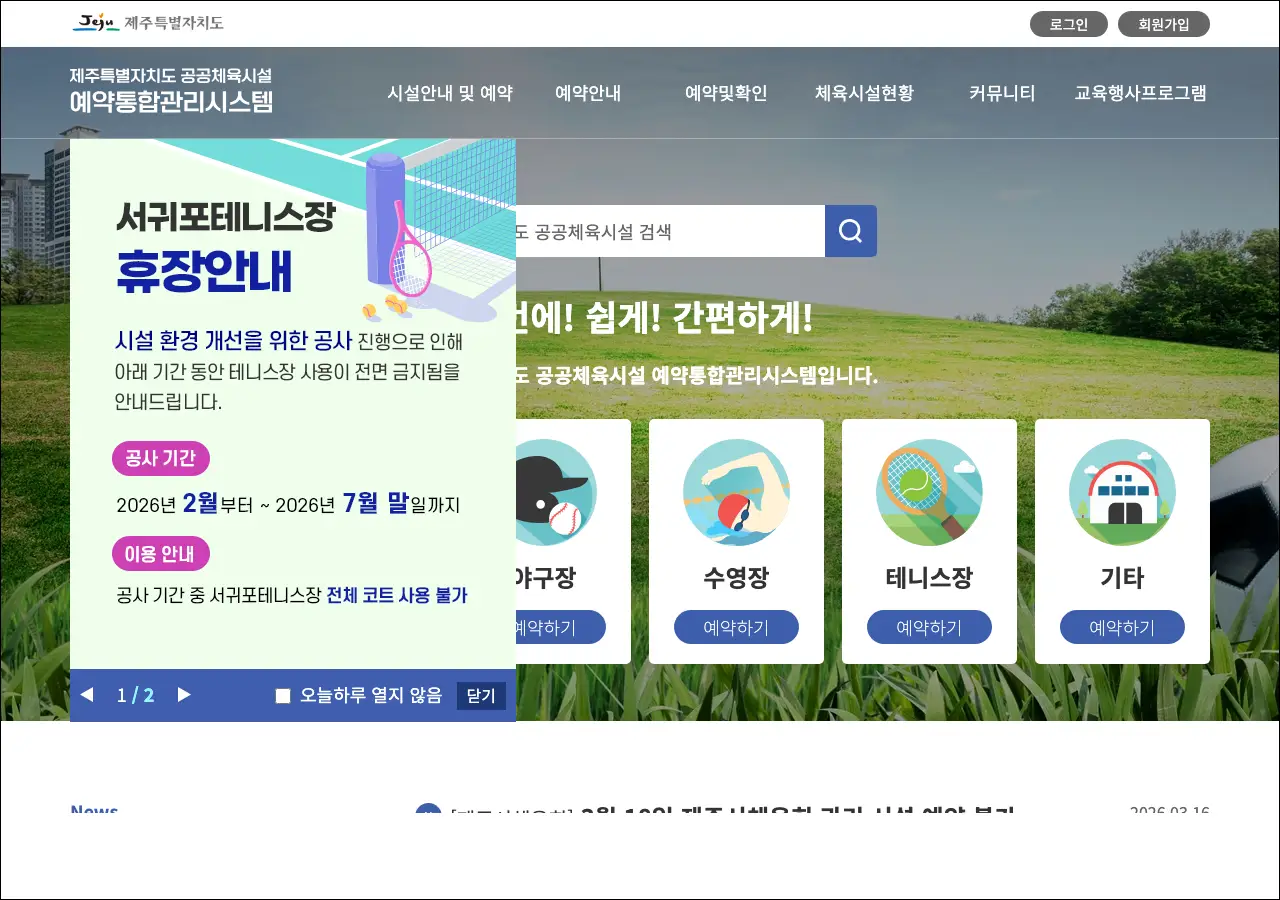Go to previous popup slide arrow
The height and width of the screenshot is (900, 1280).
[x=87, y=695]
